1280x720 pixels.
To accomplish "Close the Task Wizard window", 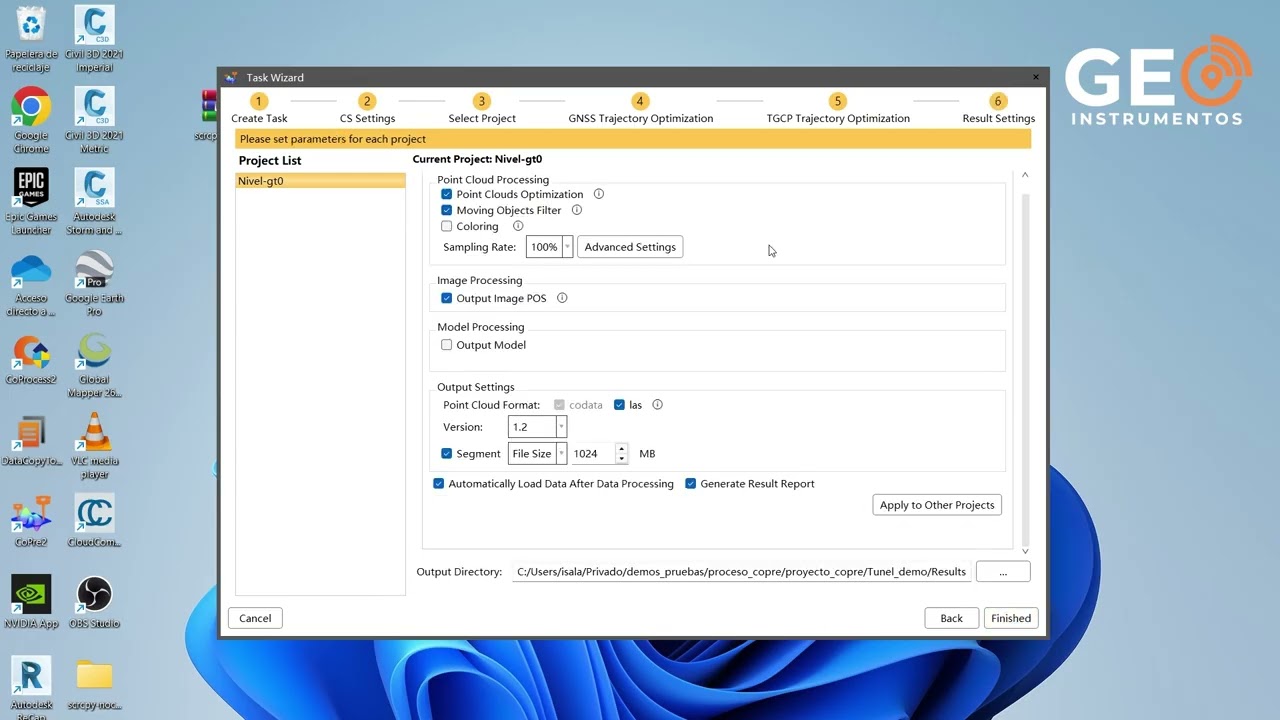I will [x=1036, y=77].
